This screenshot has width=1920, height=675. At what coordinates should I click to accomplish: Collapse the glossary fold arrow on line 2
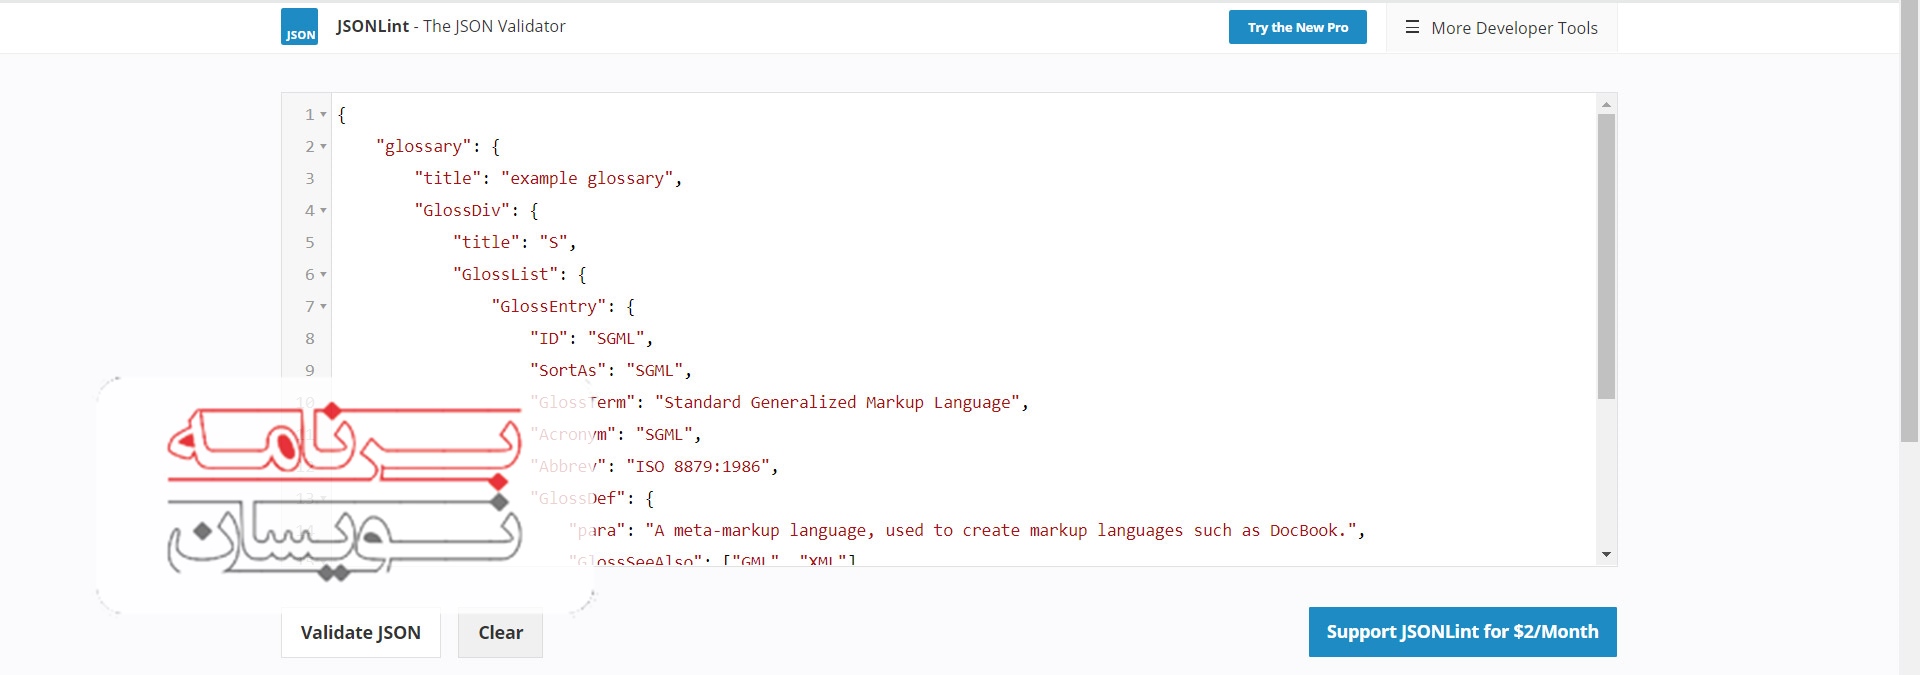323,147
